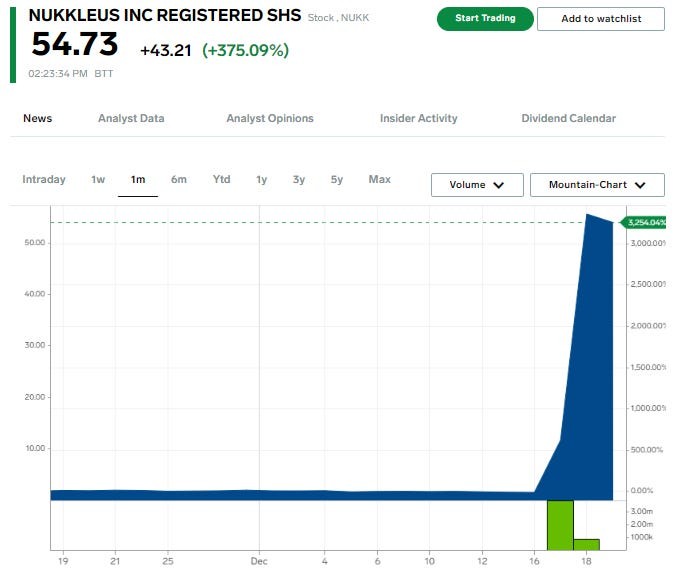Display the Max time range
Screen dimensions: 678x579
point(380,180)
